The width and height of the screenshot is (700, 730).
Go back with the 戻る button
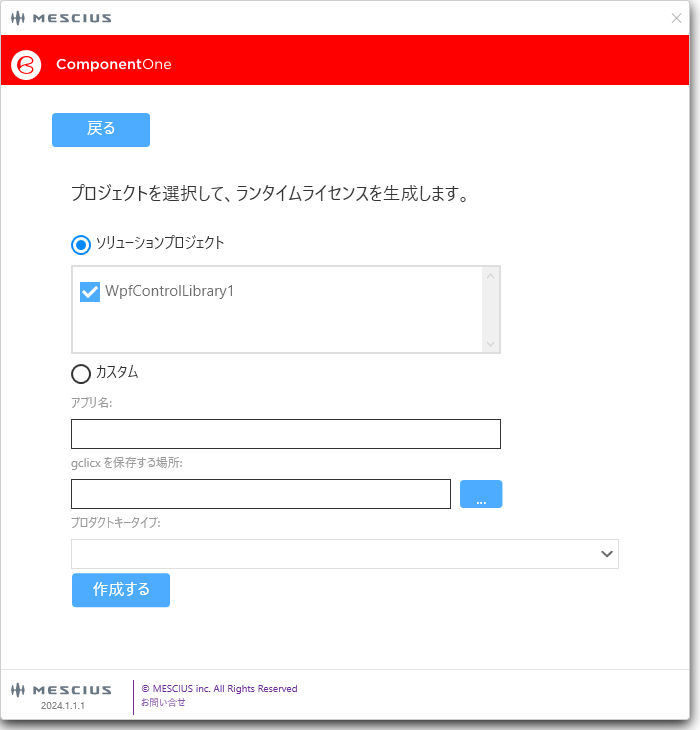click(x=101, y=130)
